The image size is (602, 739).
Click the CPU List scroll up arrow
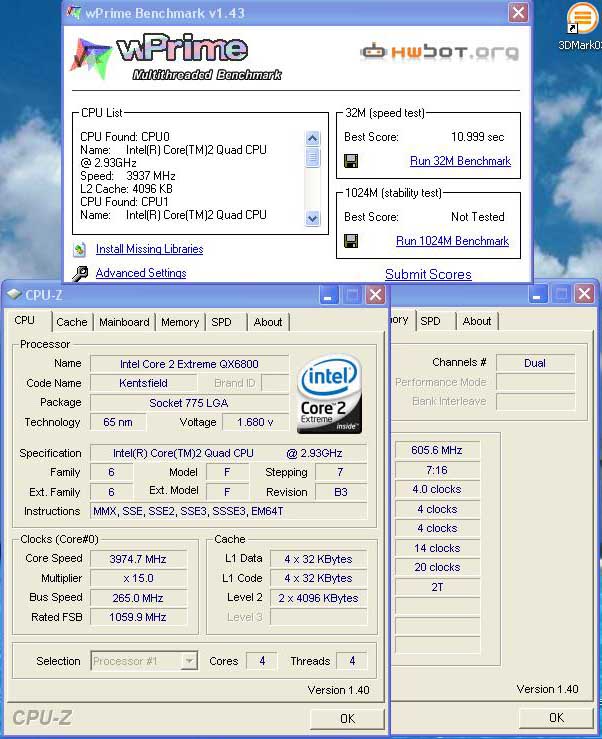(312, 138)
